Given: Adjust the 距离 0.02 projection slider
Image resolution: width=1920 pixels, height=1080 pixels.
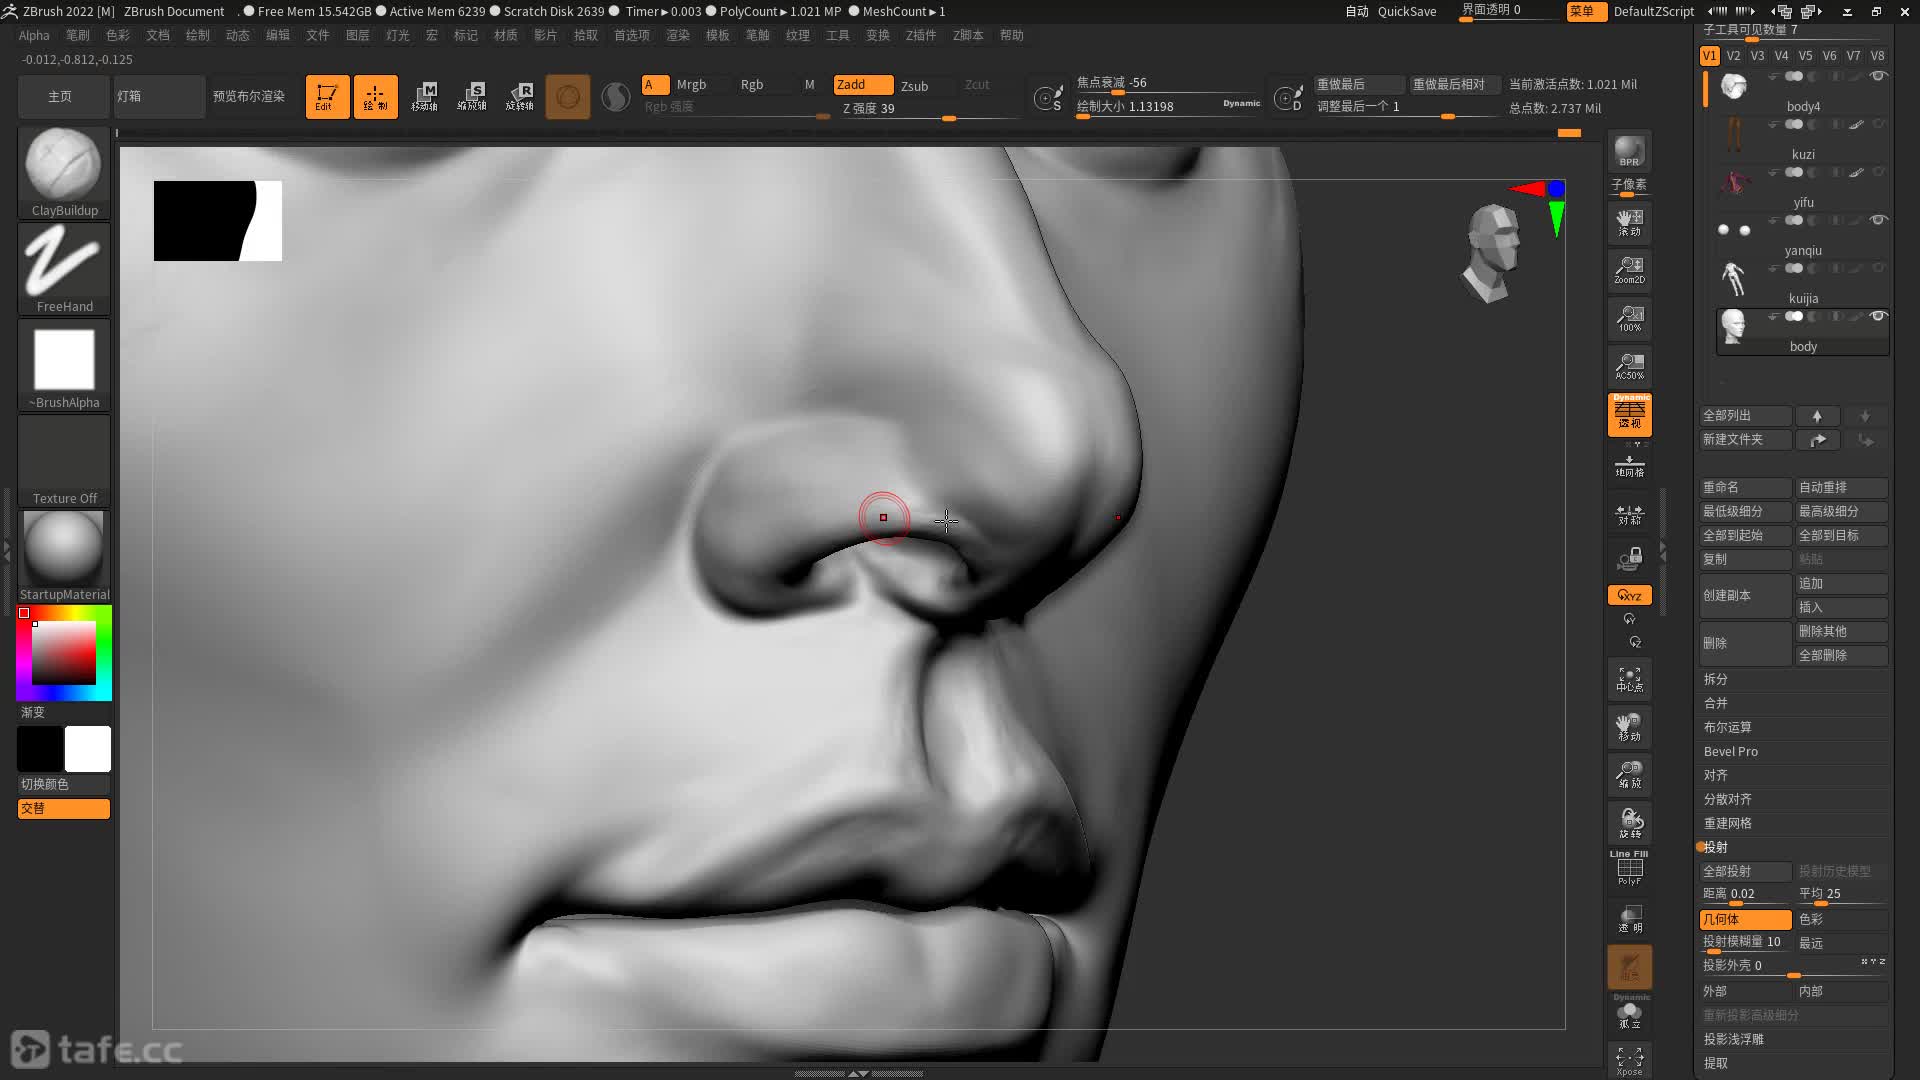Looking at the screenshot, I should (1745, 895).
